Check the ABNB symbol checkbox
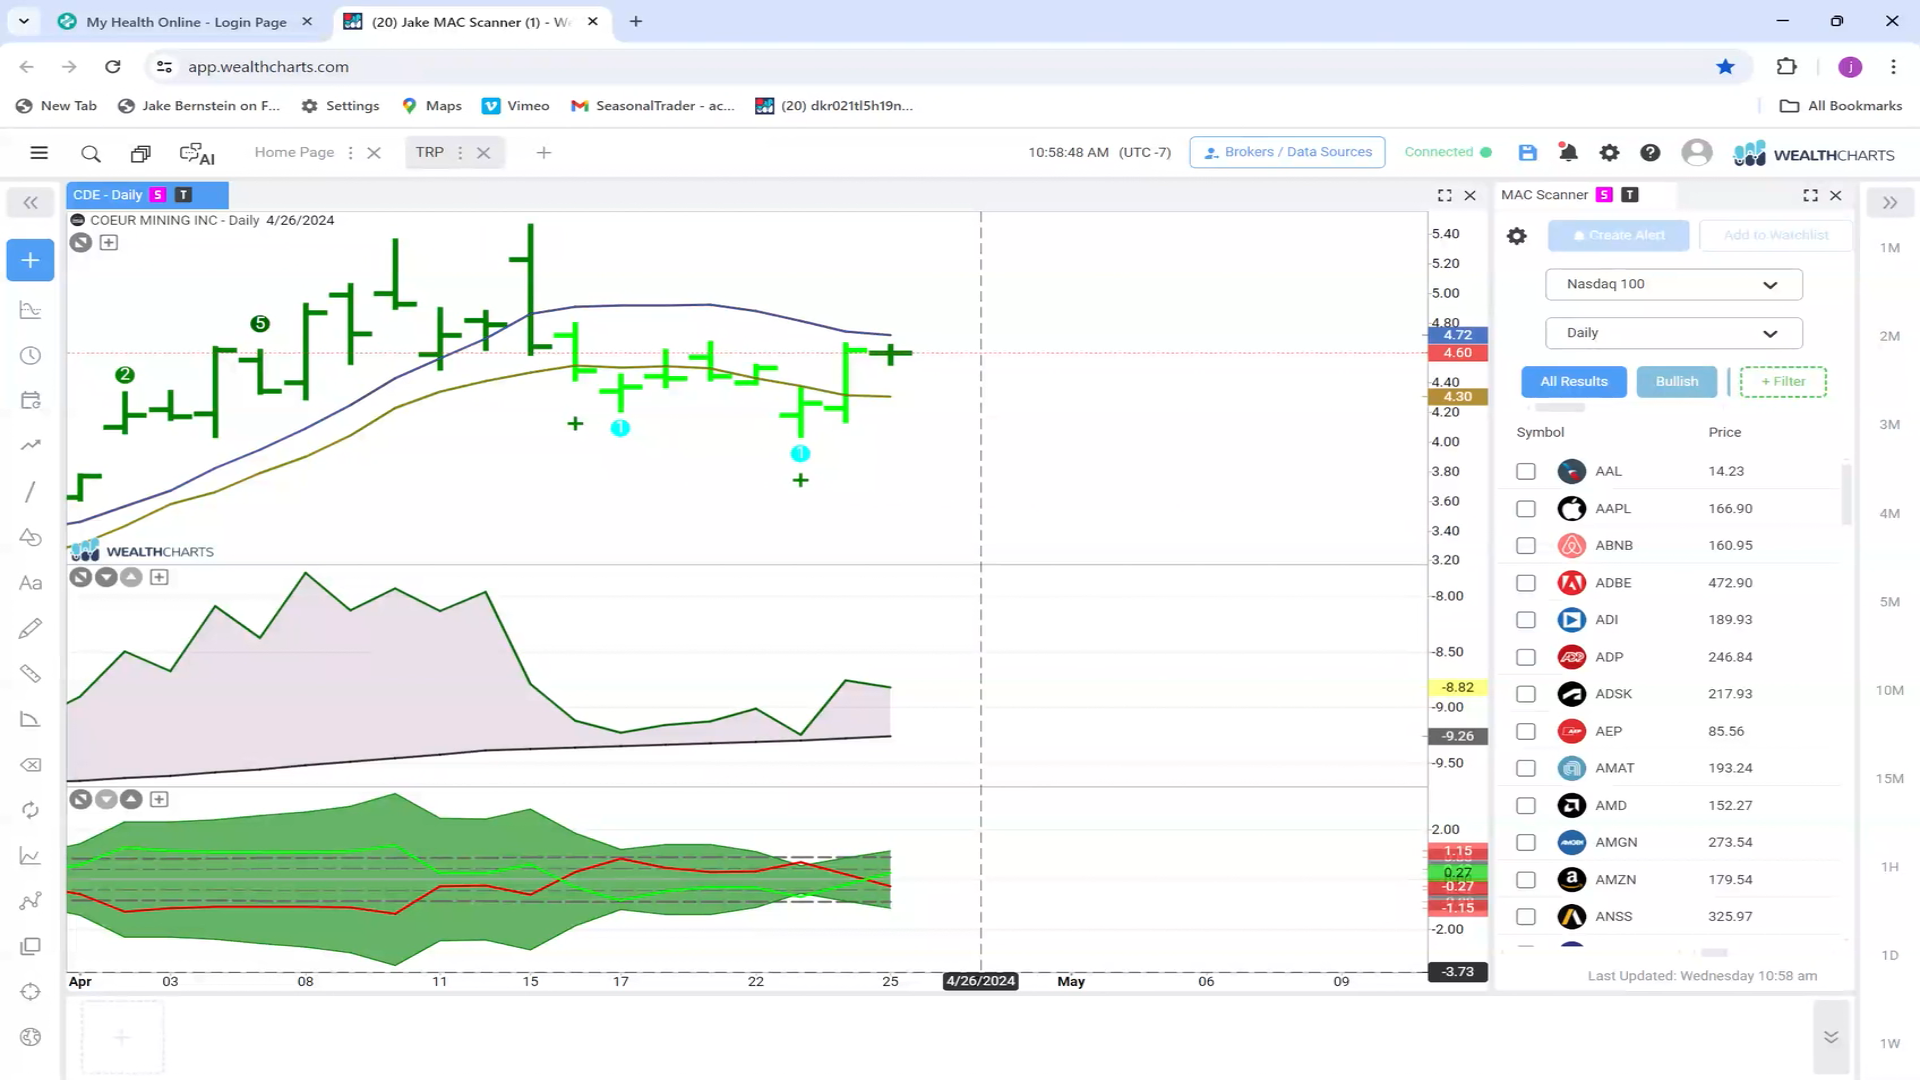This screenshot has height=1080, width=1920. coord(1526,546)
